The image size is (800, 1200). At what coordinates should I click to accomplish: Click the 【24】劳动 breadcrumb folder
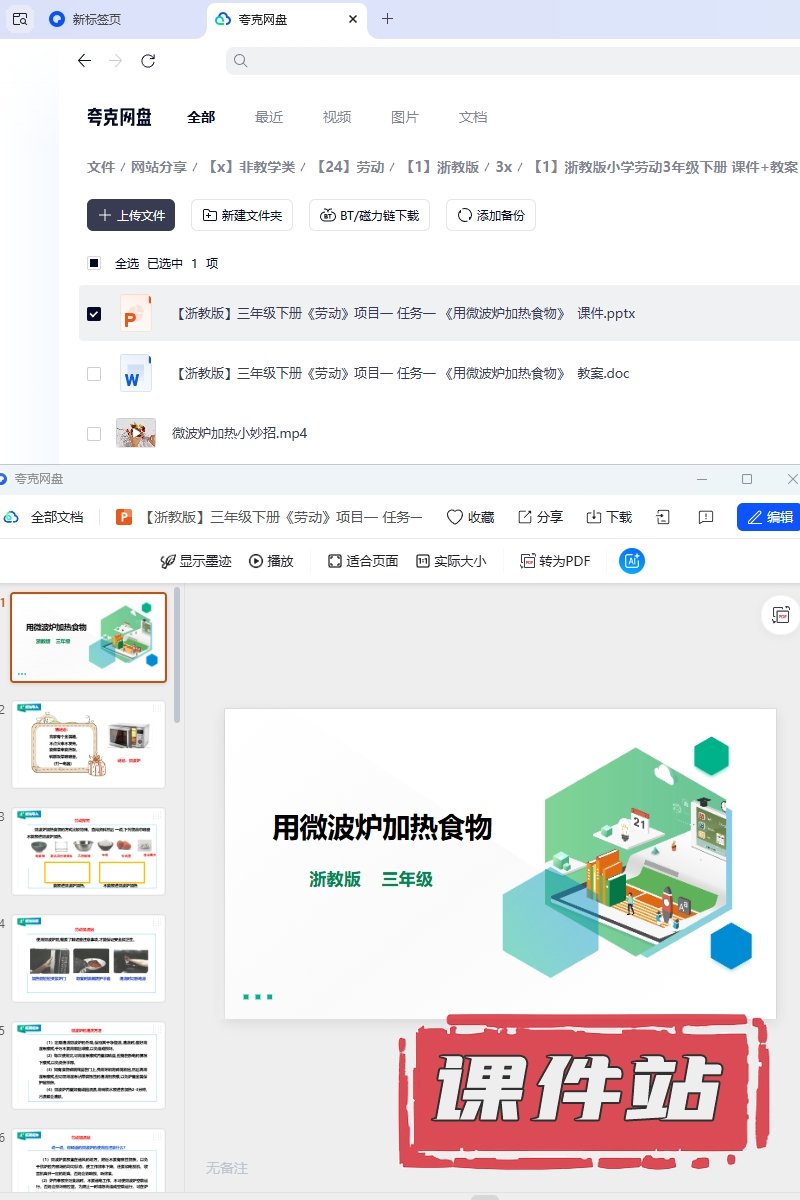click(349, 167)
